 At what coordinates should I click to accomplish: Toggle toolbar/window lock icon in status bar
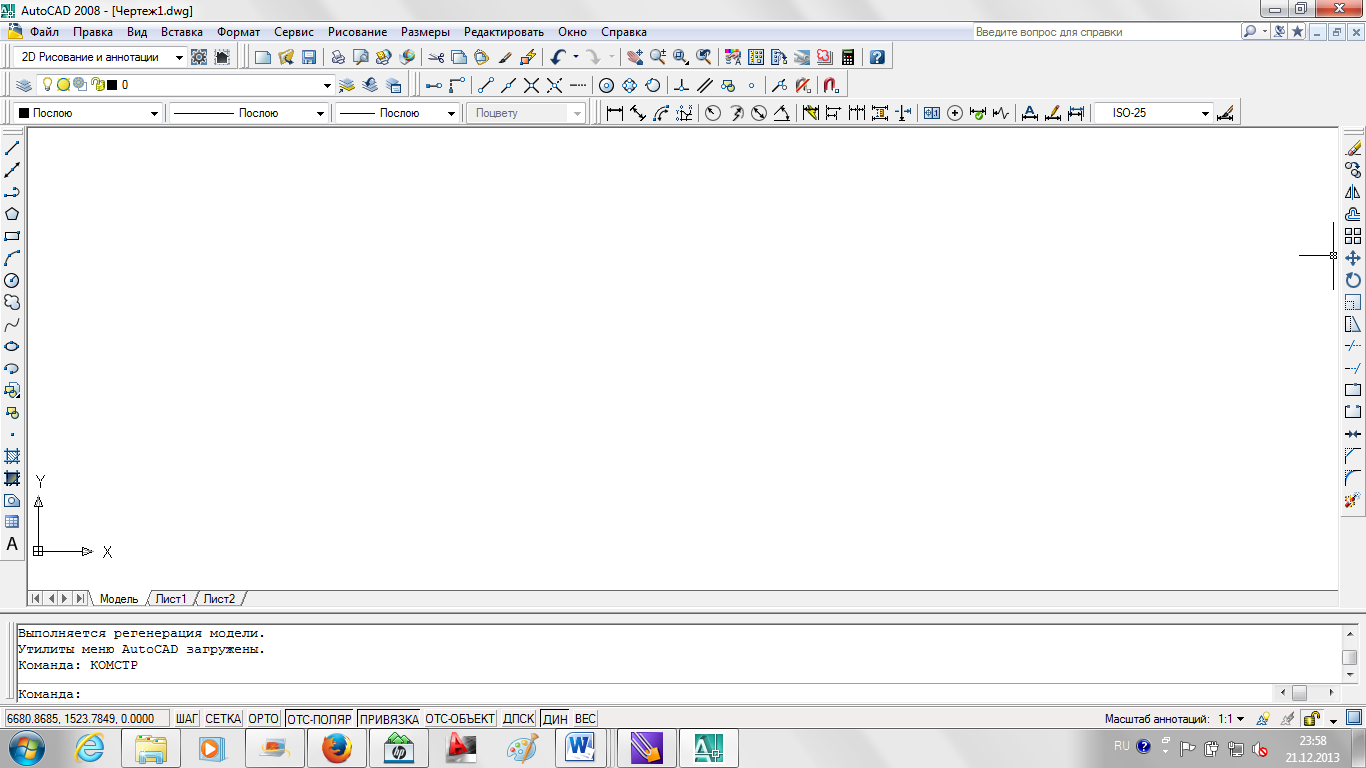tap(1311, 719)
